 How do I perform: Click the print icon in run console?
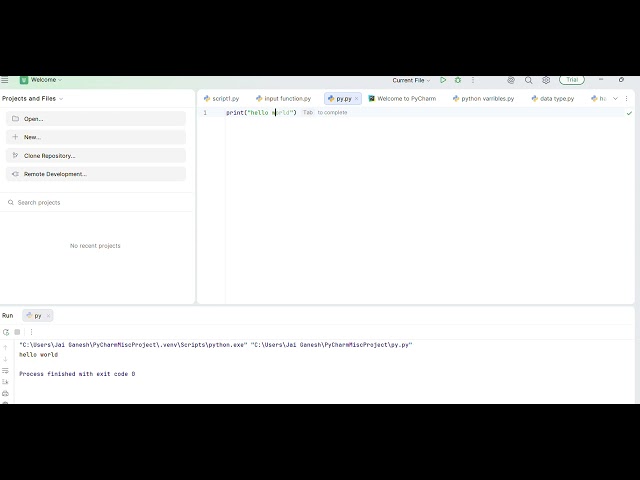pos(5,393)
